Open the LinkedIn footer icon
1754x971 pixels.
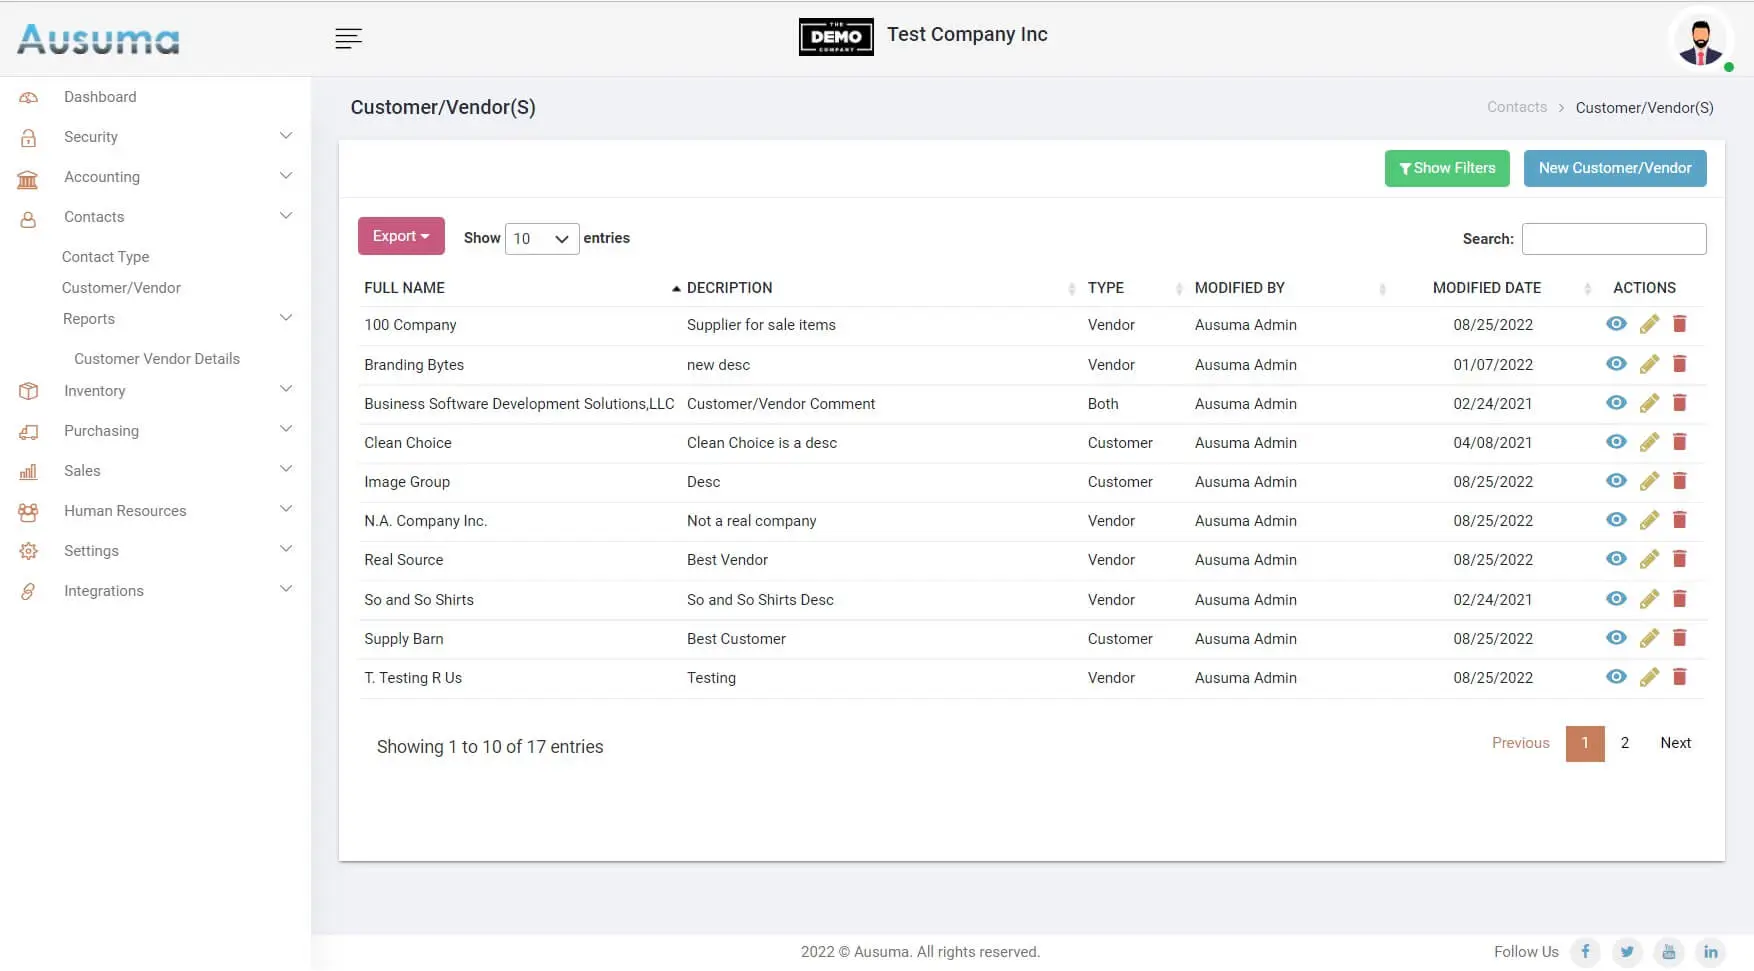click(1711, 952)
